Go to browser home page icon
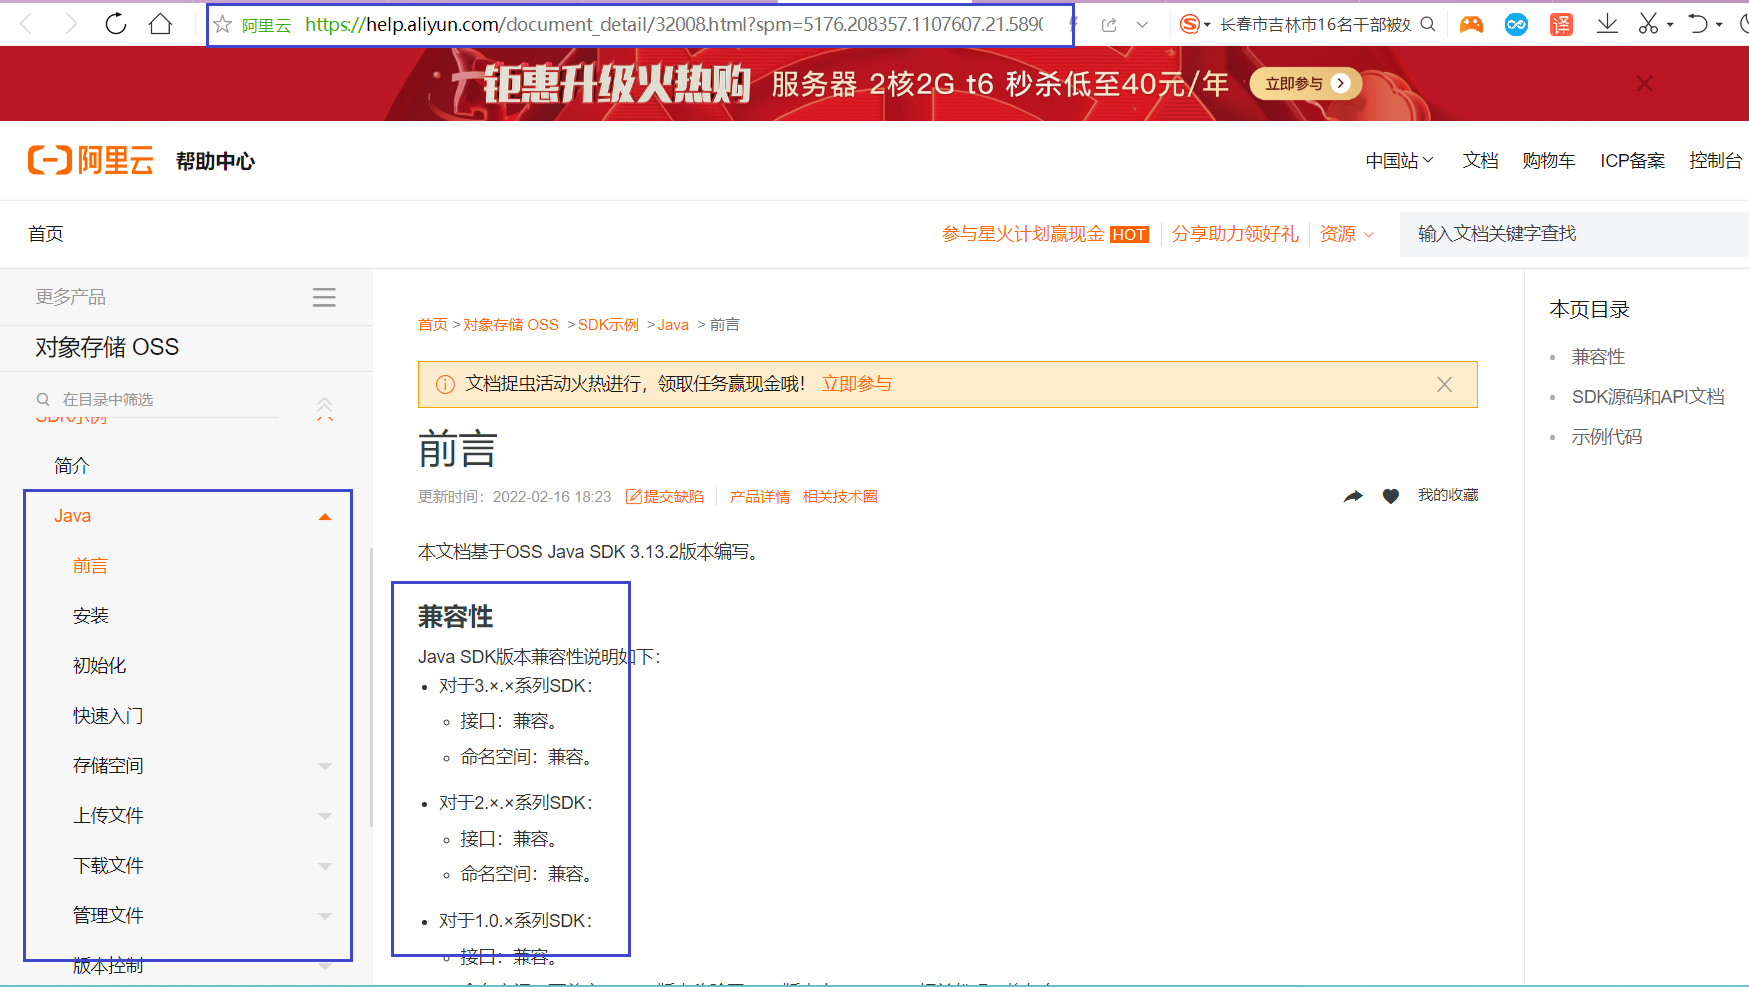The width and height of the screenshot is (1749, 987). coord(160,24)
